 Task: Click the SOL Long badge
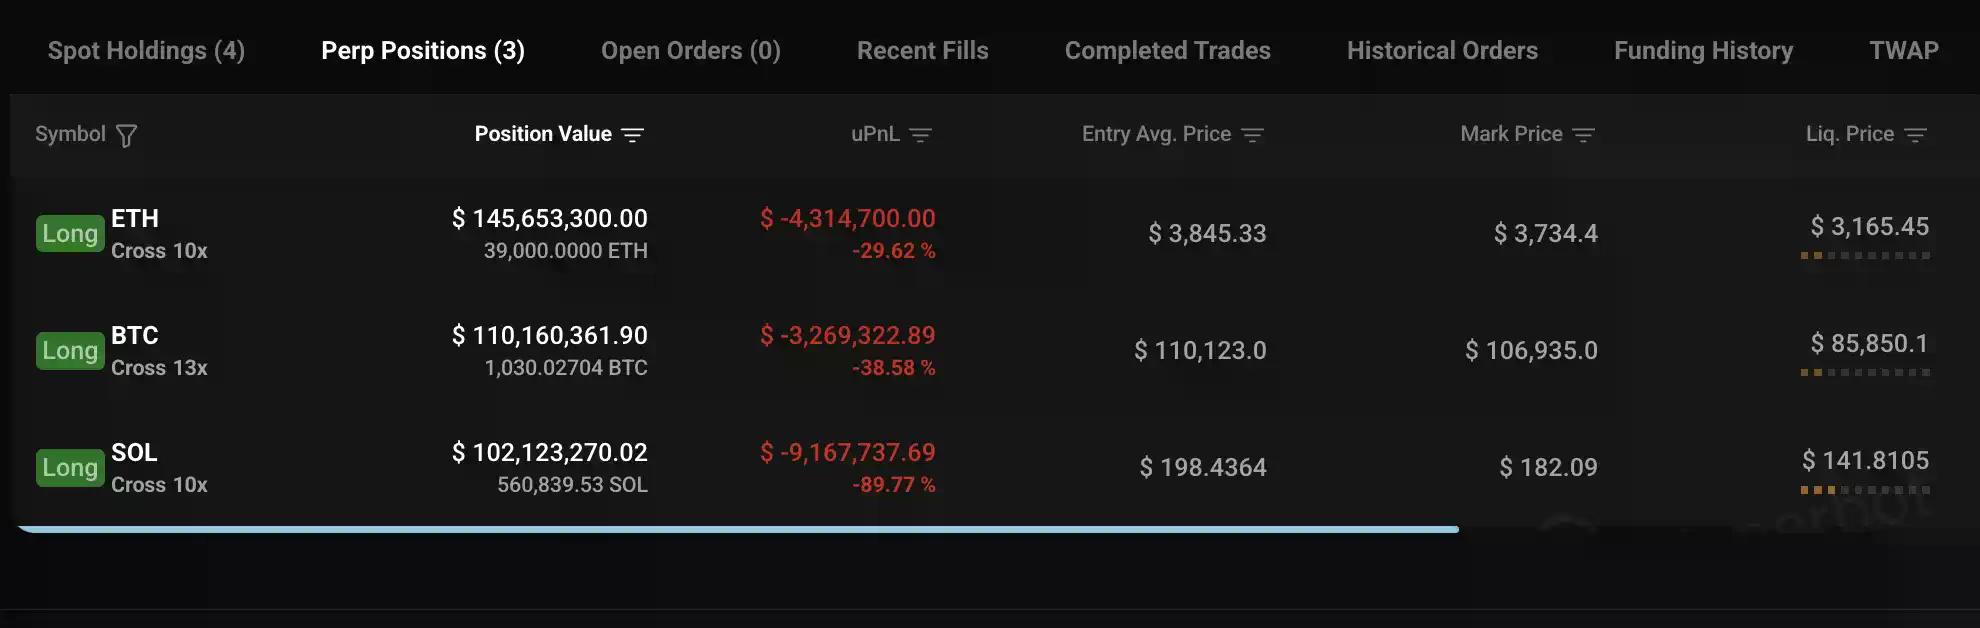(x=70, y=467)
